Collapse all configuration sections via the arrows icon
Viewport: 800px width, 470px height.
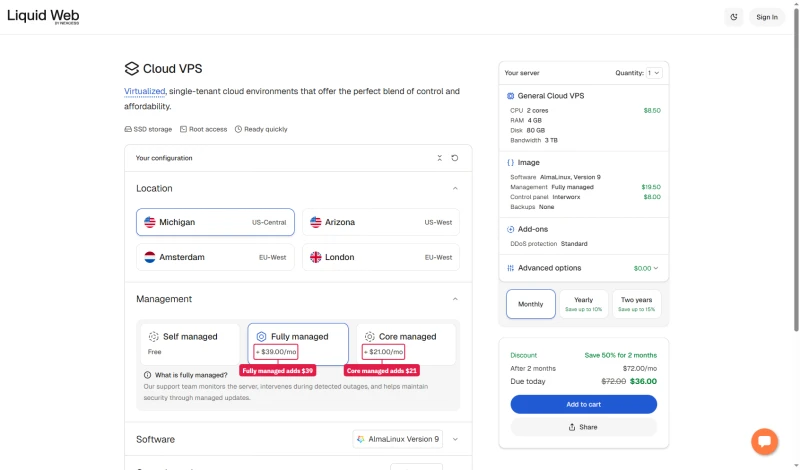click(x=439, y=158)
